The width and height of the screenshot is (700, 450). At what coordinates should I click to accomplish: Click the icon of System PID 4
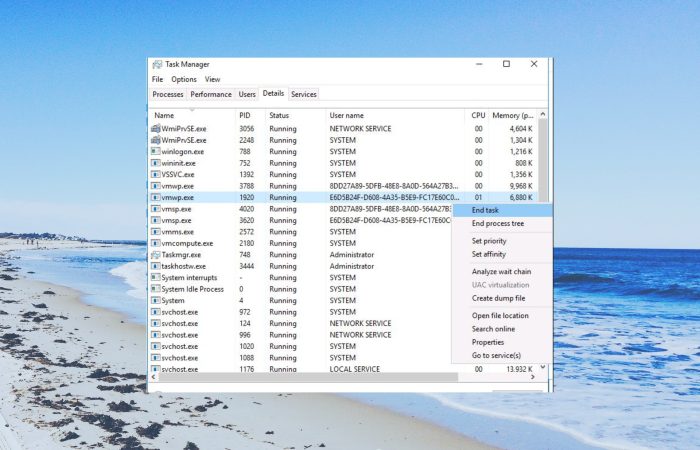pyautogui.click(x=155, y=300)
